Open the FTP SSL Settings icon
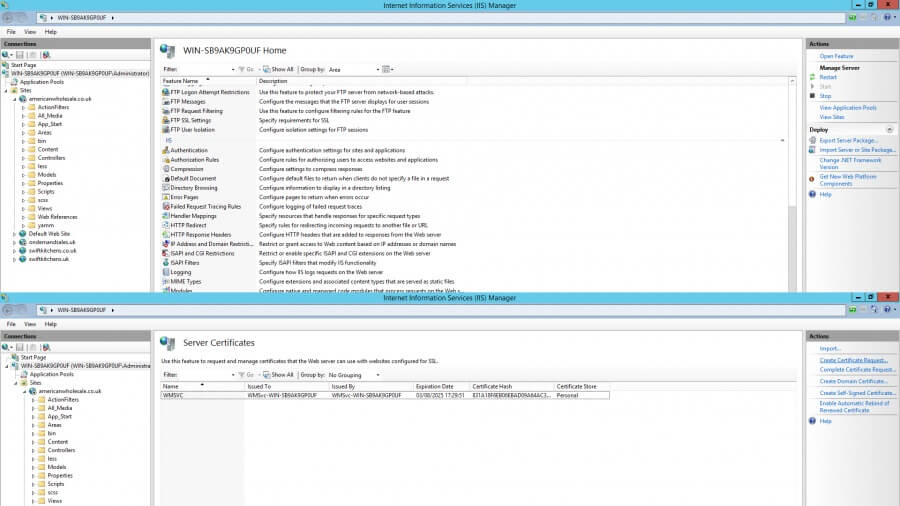900x506 pixels. (166, 120)
